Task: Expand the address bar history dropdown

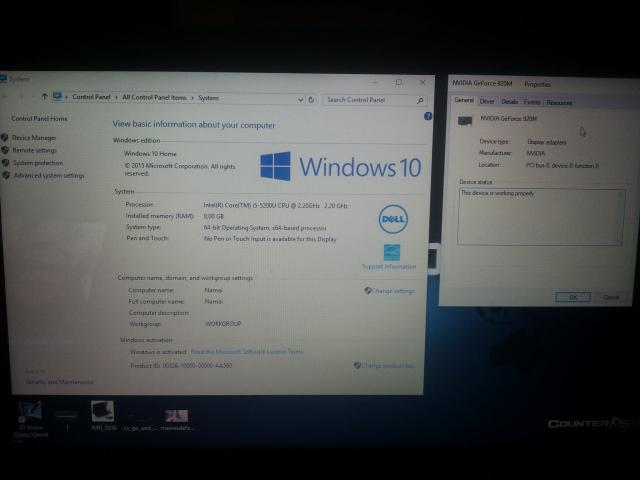Action: point(299,99)
